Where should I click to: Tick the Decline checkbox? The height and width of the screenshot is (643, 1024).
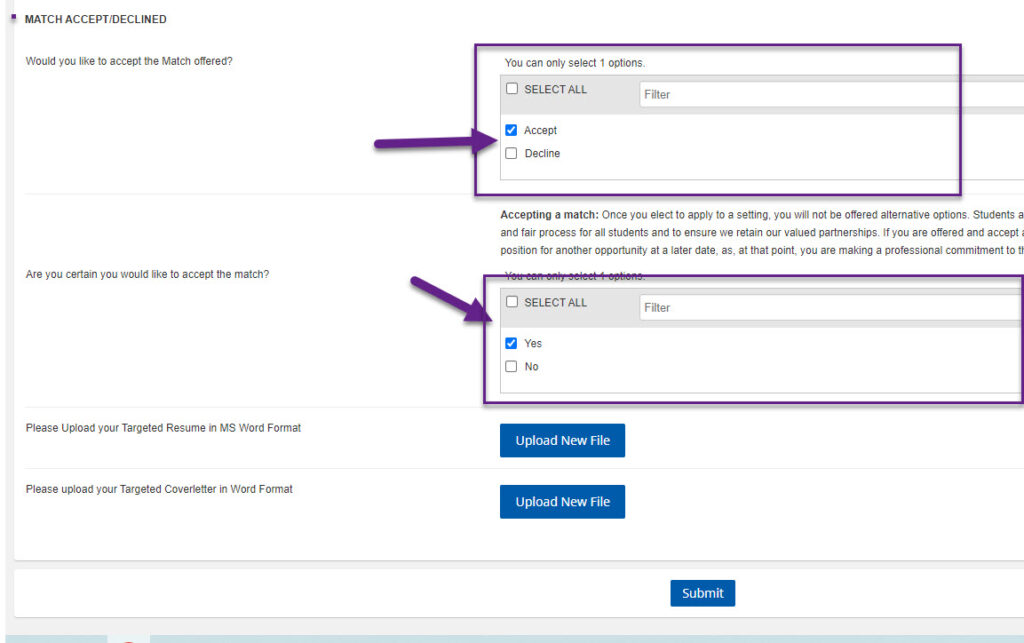coord(512,153)
